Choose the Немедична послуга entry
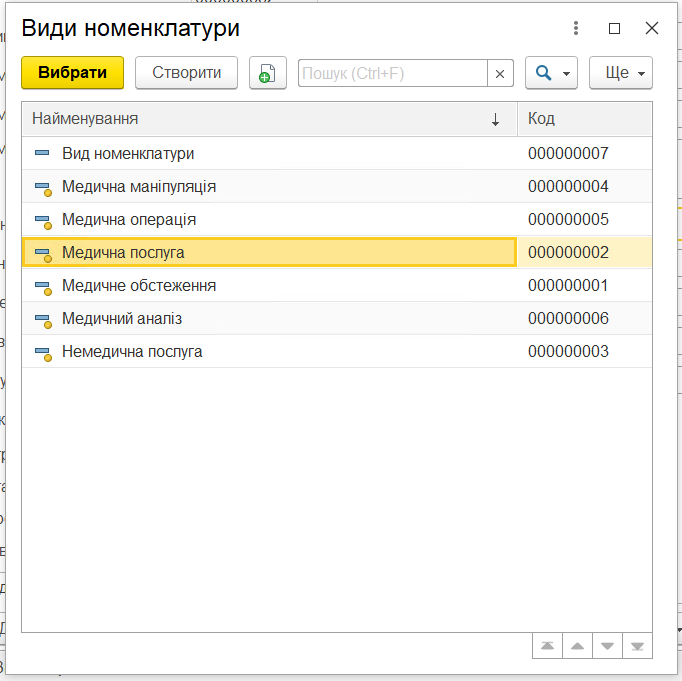 [132, 352]
